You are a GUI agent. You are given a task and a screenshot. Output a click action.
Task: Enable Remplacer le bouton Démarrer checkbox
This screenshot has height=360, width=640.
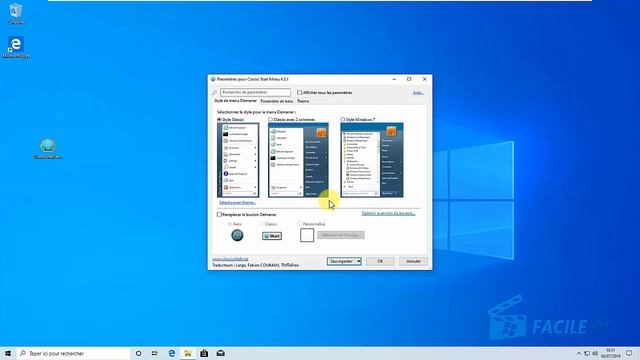[x=220, y=215]
